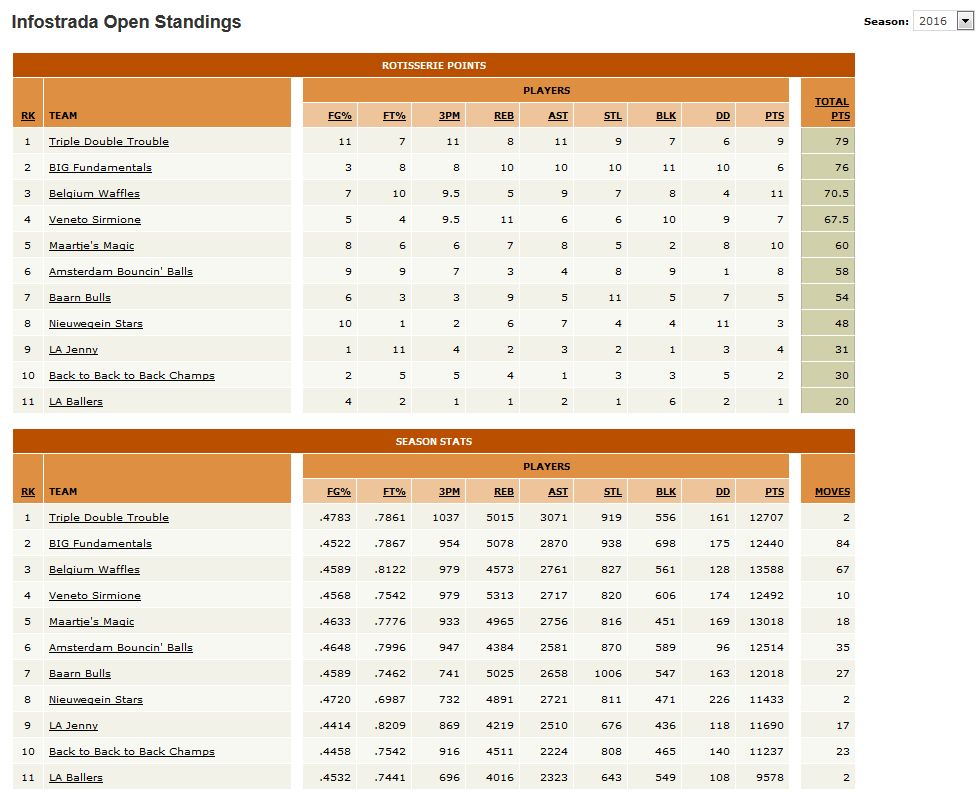Open the Season 2016 dropdown
The image size is (979, 797).
943,21
